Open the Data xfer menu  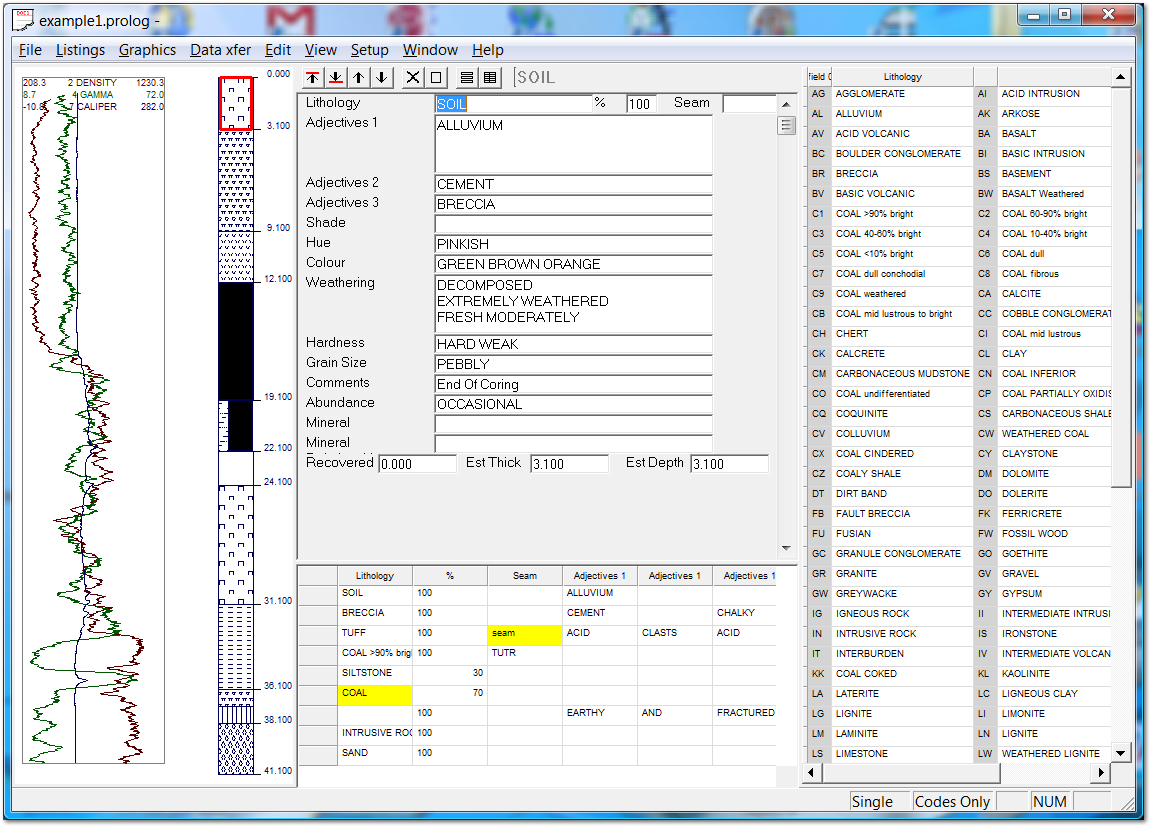220,50
